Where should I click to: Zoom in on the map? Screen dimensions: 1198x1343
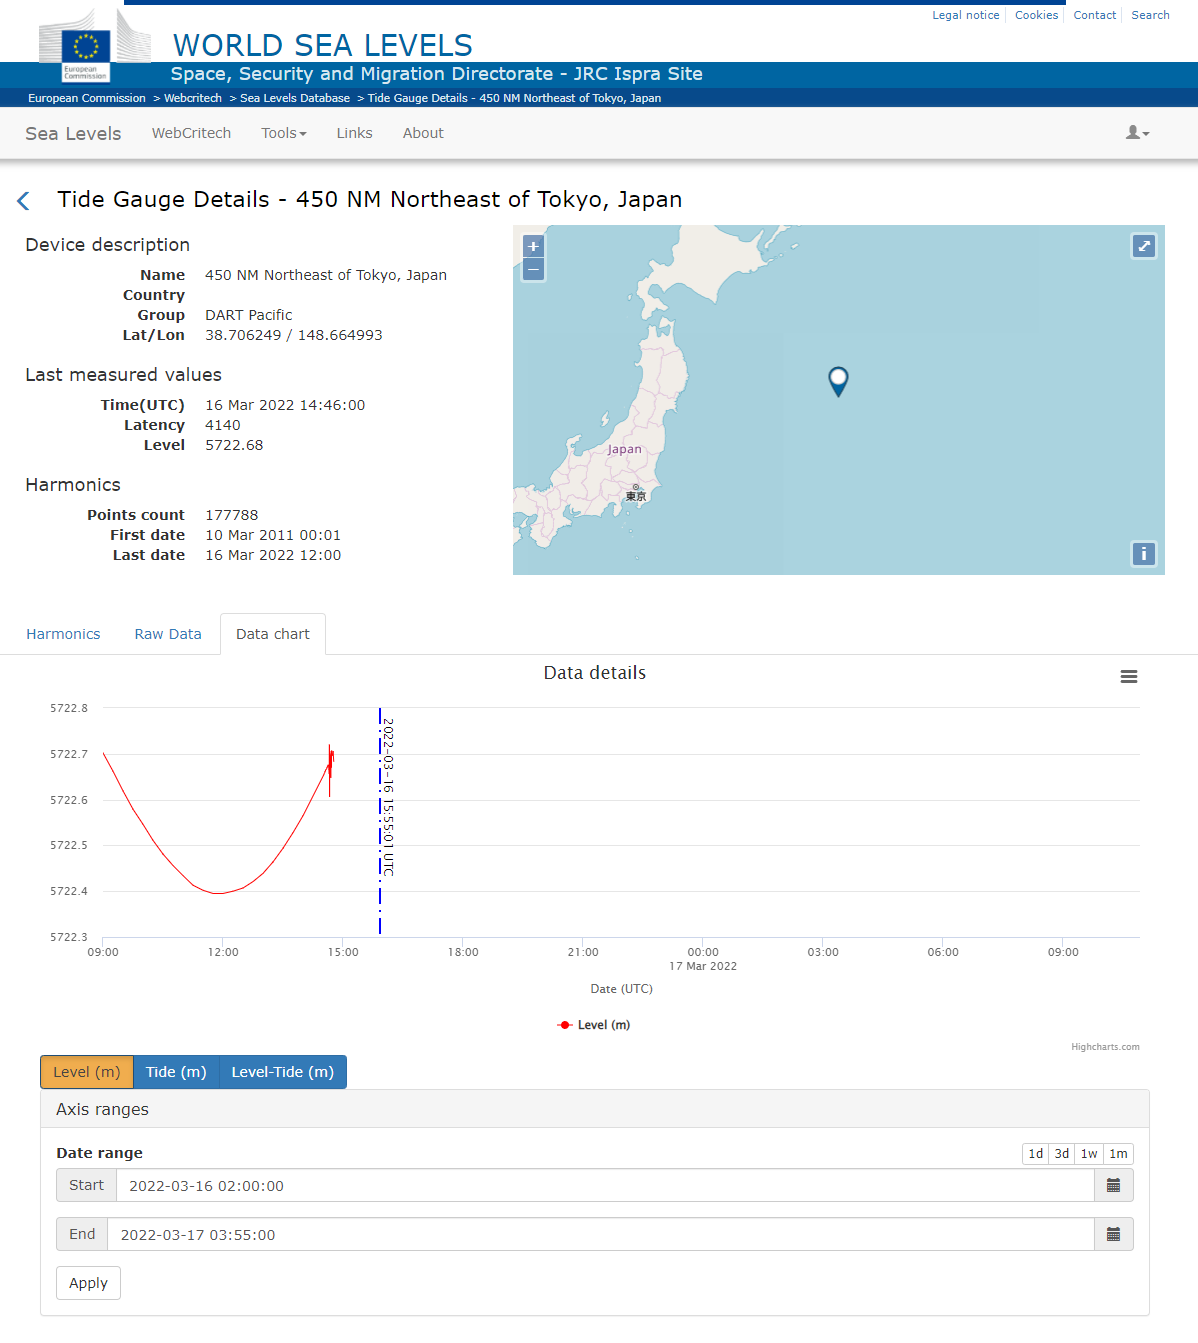(x=533, y=246)
